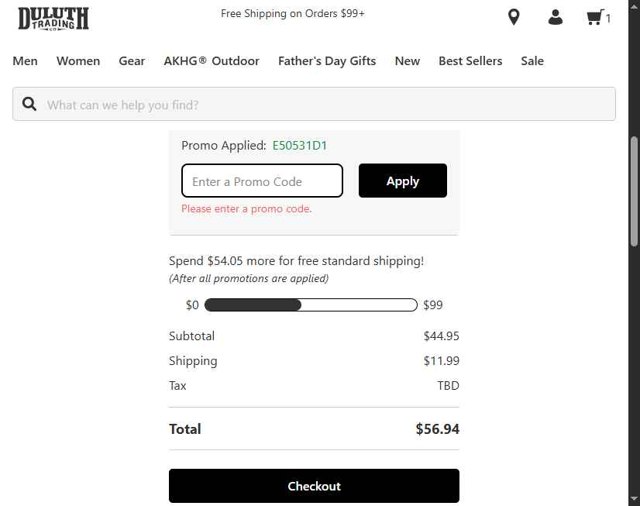Viewport: 640px width, 506px height.
Task: Open the Men menu
Action: tap(25, 61)
